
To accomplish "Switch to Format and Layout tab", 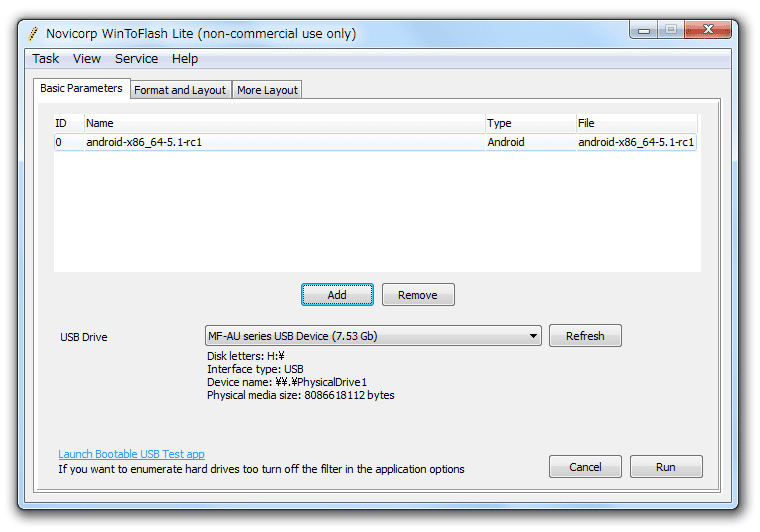I will coord(180,90).
